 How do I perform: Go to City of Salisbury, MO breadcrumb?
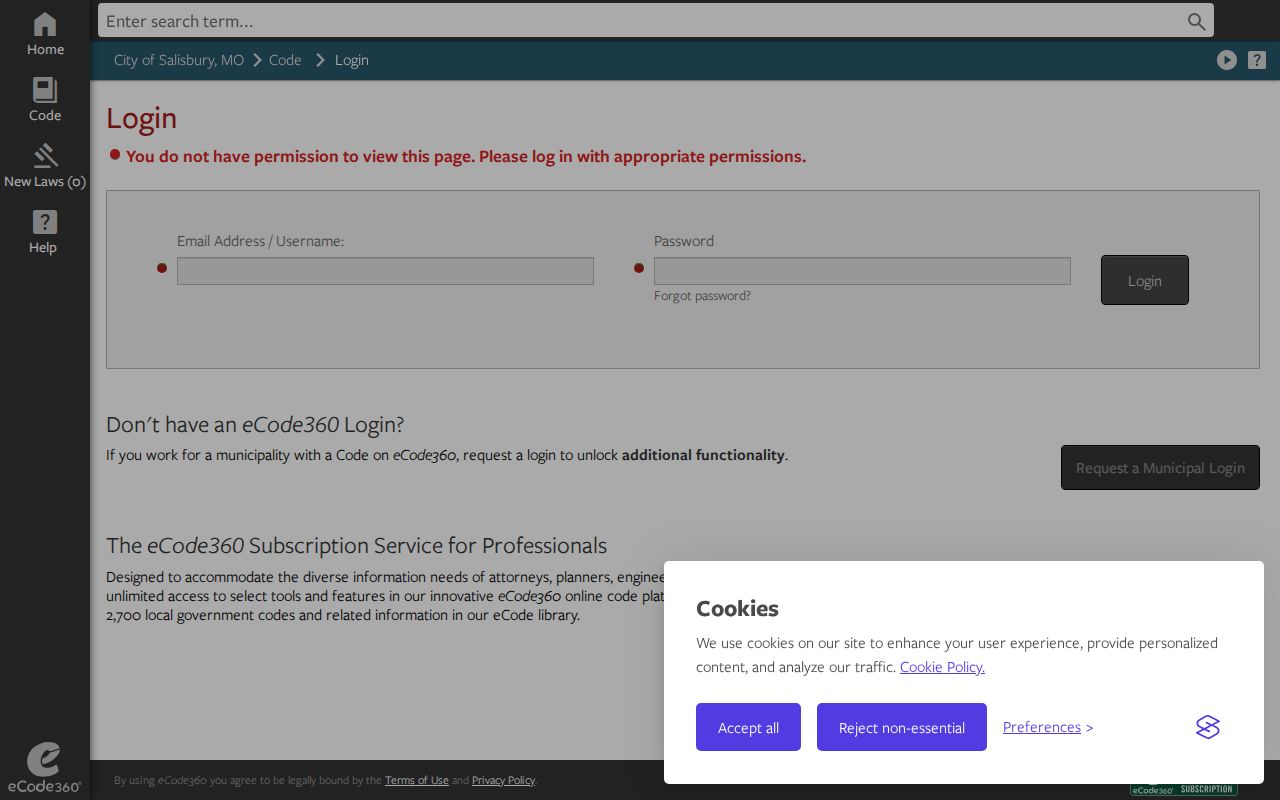tap(179, 60)
